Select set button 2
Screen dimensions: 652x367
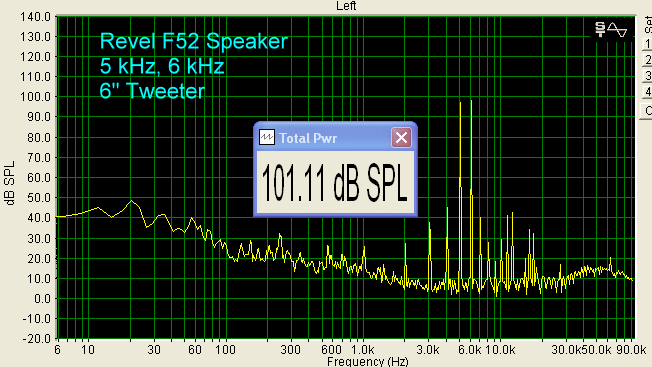click(647, 60)
